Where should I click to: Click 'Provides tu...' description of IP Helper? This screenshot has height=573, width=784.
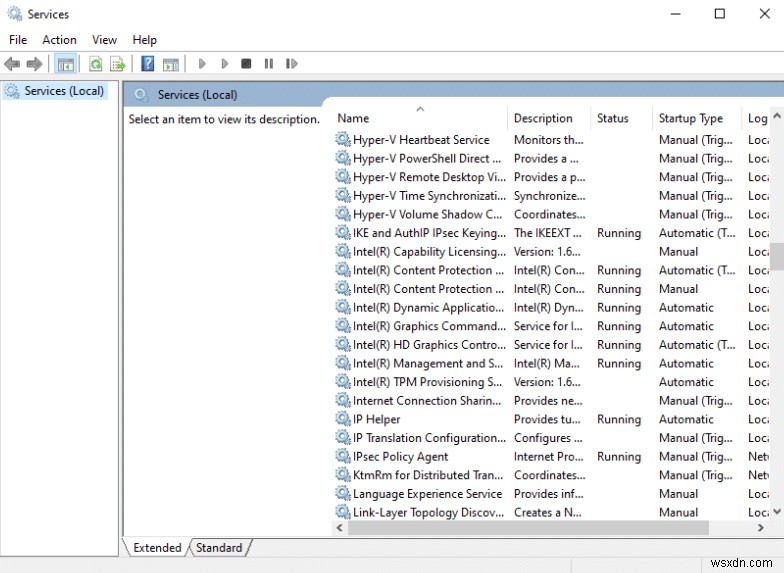coord(547,419)
